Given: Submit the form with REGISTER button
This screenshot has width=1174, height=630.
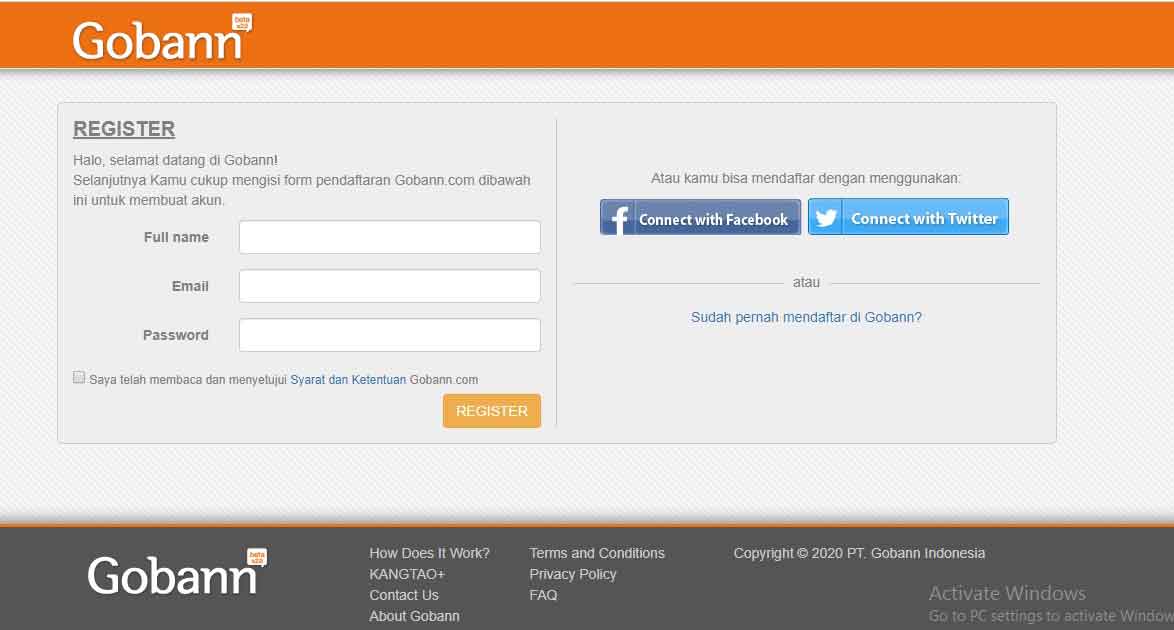Looking at the screenshot, I should [492, 411].
